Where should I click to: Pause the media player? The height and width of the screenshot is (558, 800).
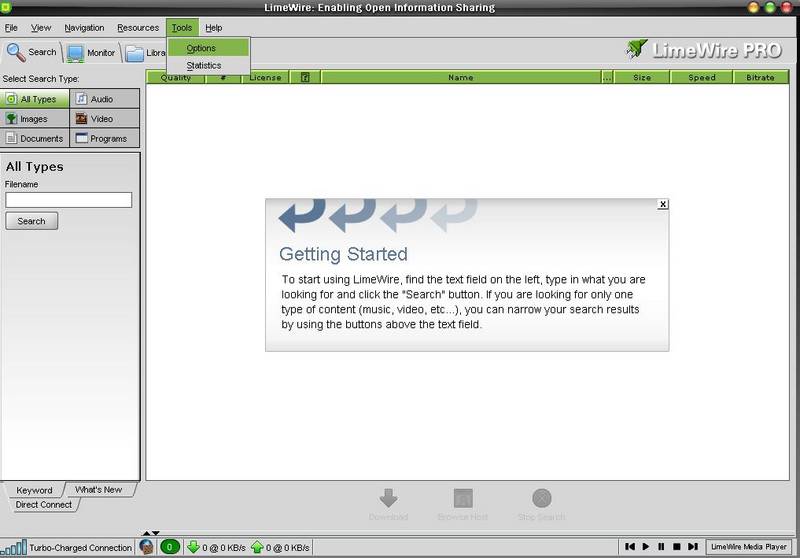click(661, 547)
